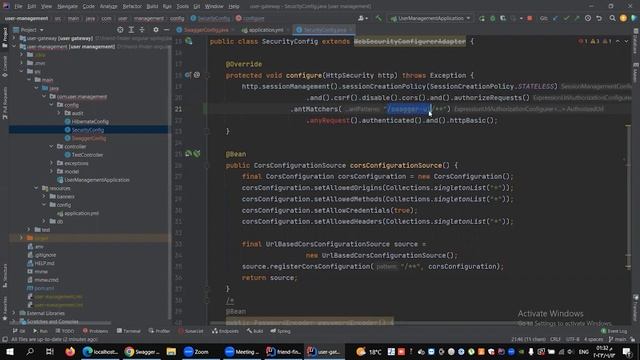This screenshot has height=360, width=640.
Task: Open the TODO tool window
Action: coord(64,331)
